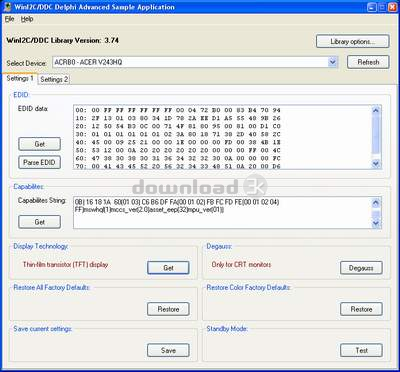The image size is (400, 372).
Task: Click the Library options button
Action: 353,42
